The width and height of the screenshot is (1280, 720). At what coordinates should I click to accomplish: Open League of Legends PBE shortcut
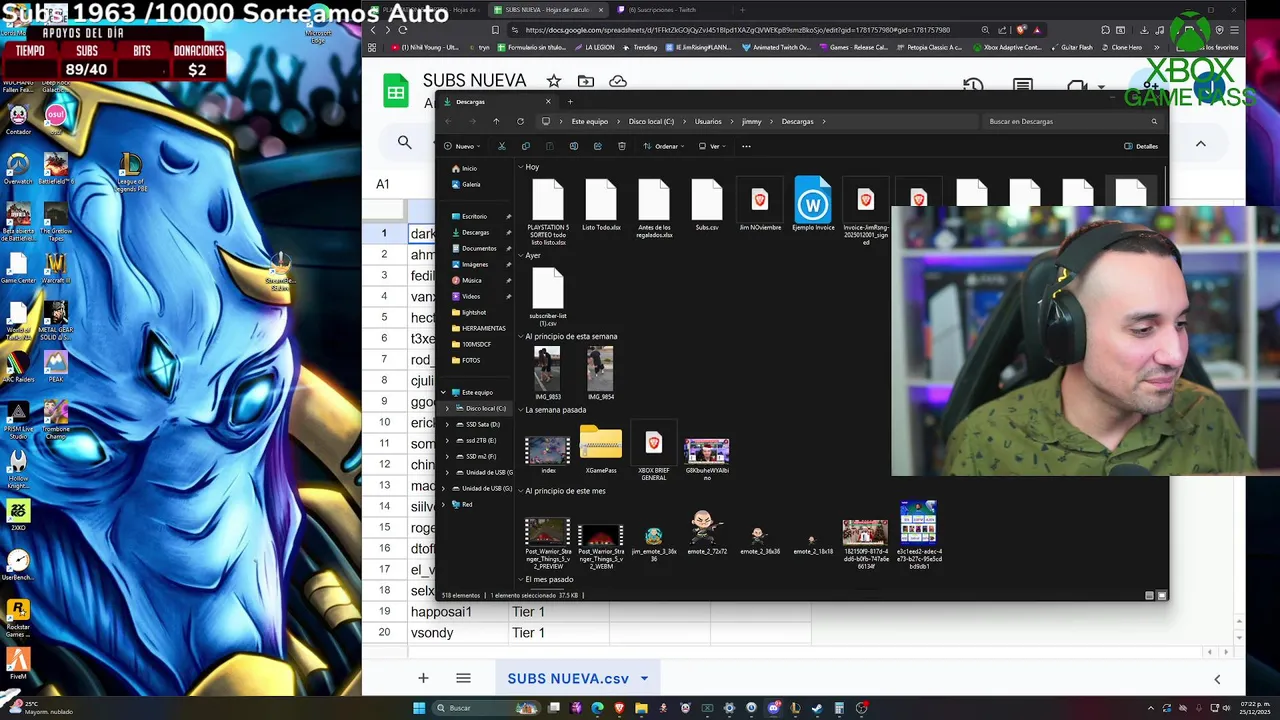coord(131,172)
